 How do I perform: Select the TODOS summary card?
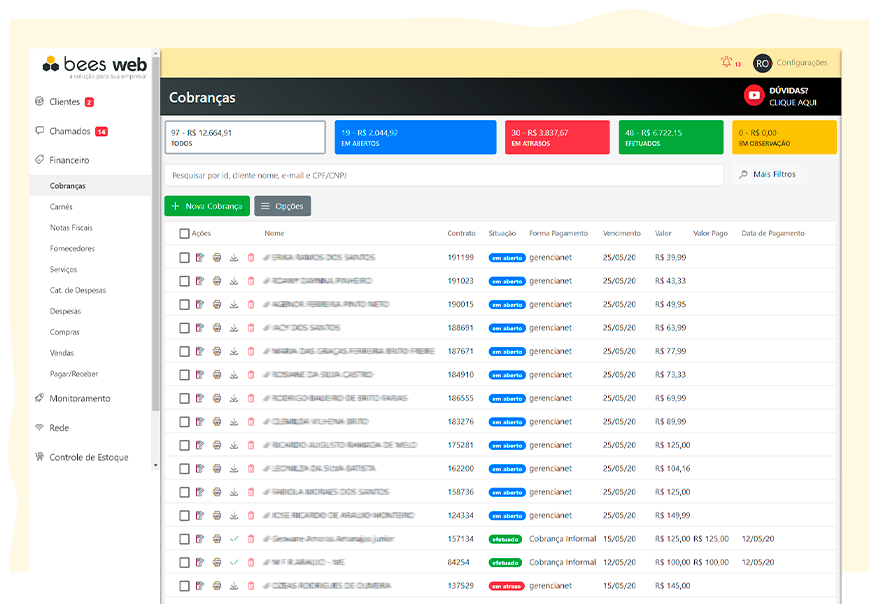click(245, 137)
